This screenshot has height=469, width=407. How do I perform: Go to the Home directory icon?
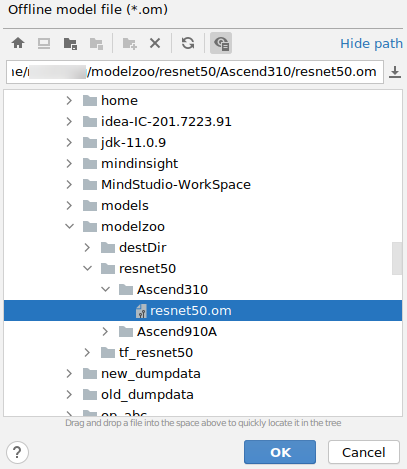[x=18, y=43]
